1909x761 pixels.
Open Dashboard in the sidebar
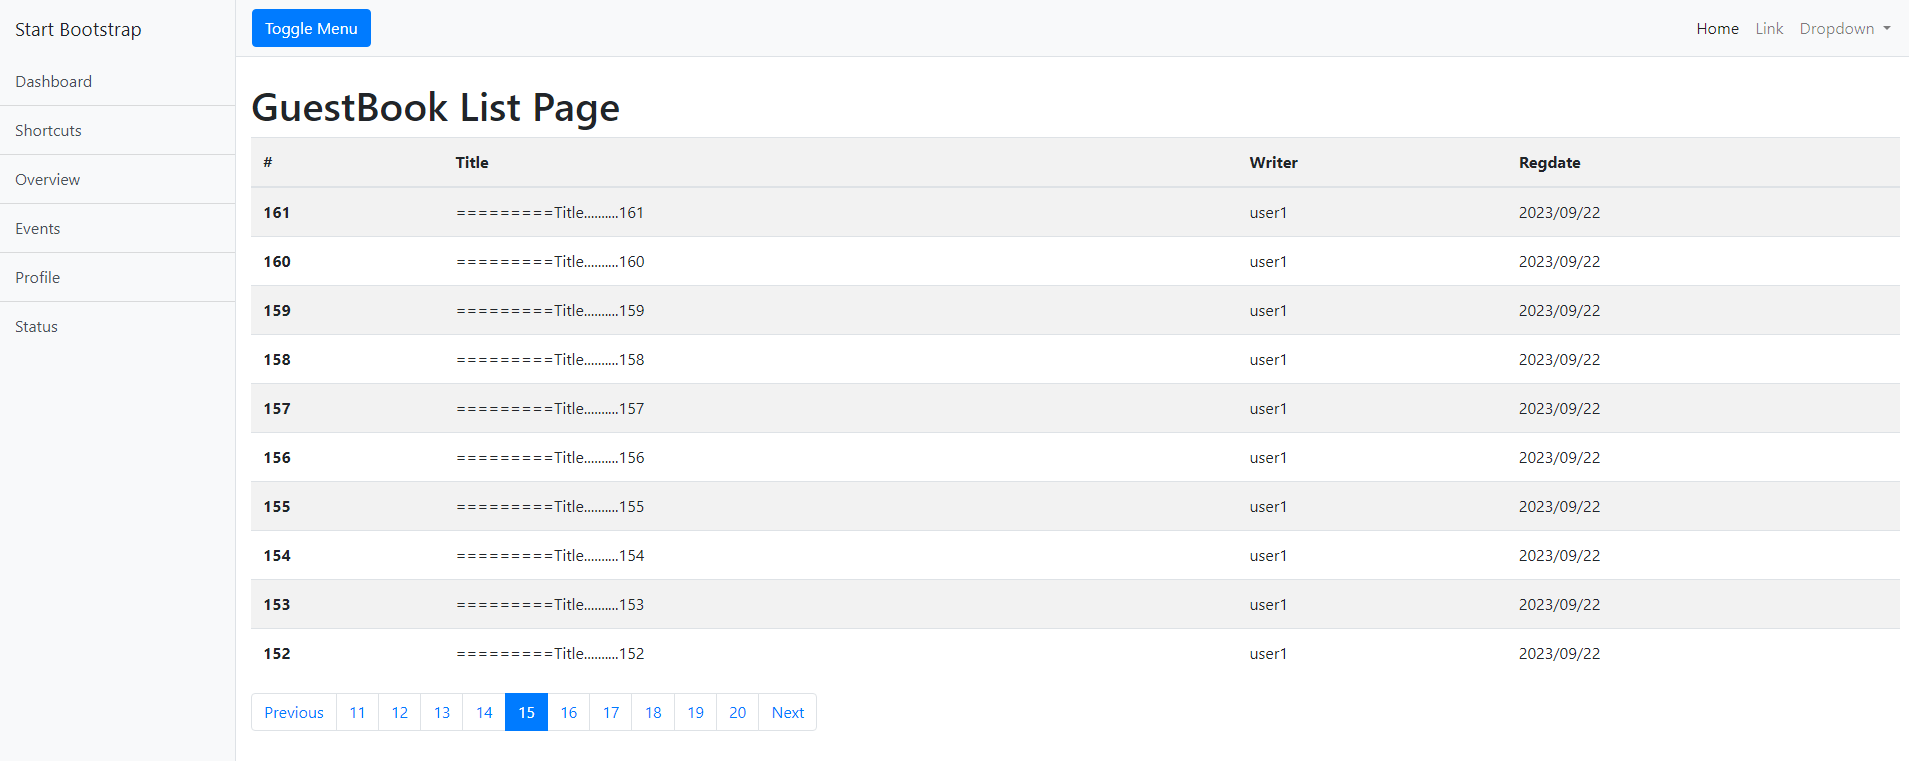pos(118,81)
